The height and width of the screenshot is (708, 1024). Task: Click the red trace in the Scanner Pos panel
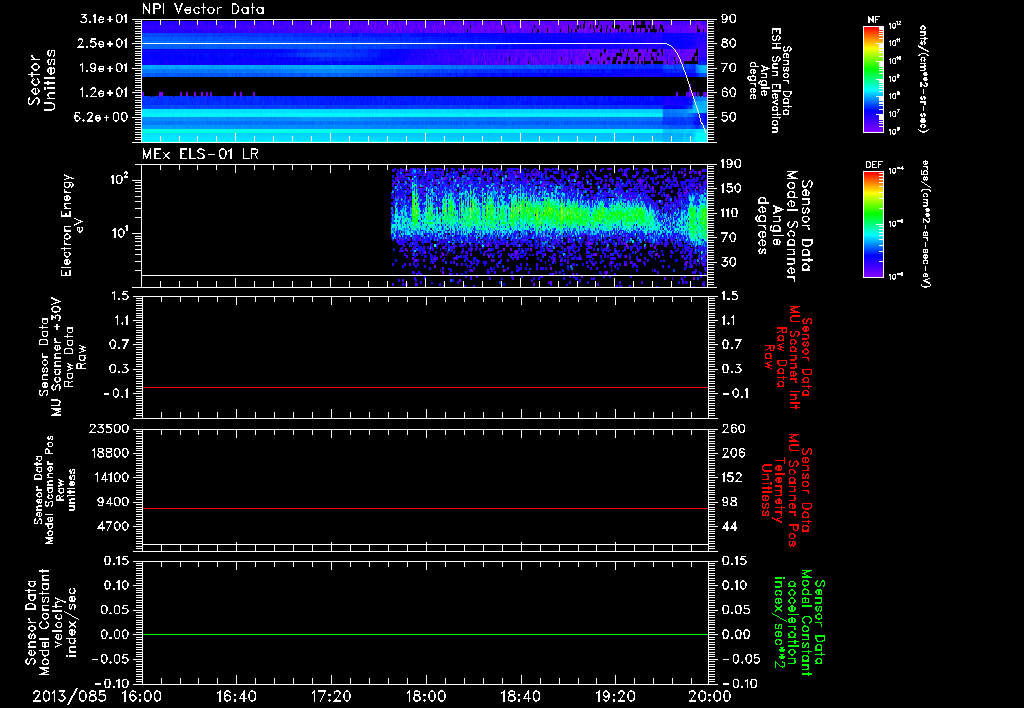425,508
